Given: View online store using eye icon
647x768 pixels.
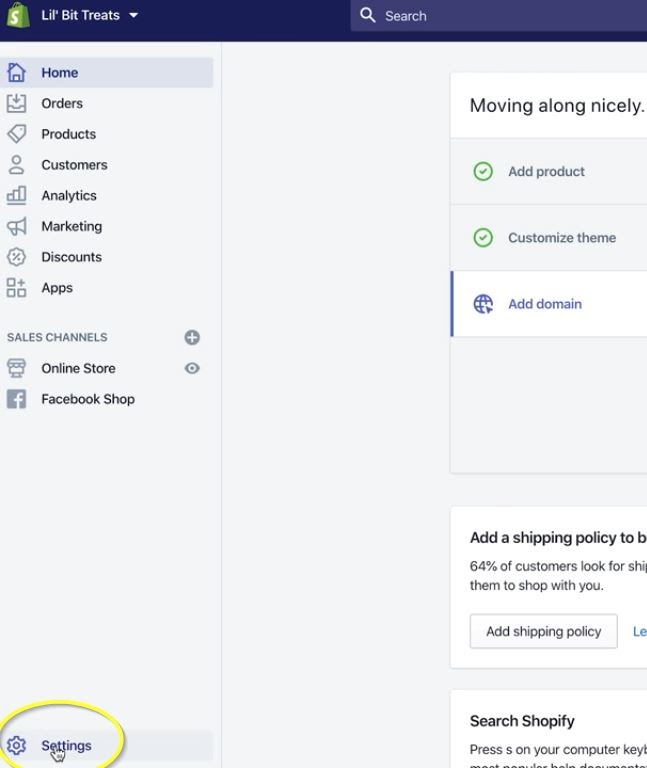Looking at the screenshot, I should [x=192, y=368].
